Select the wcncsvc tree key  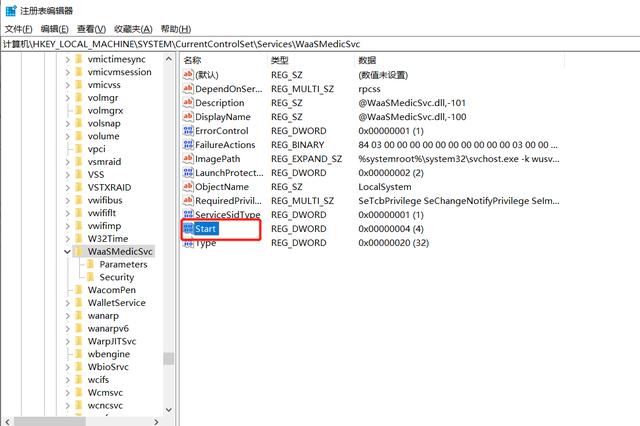[x=105, y=405]
